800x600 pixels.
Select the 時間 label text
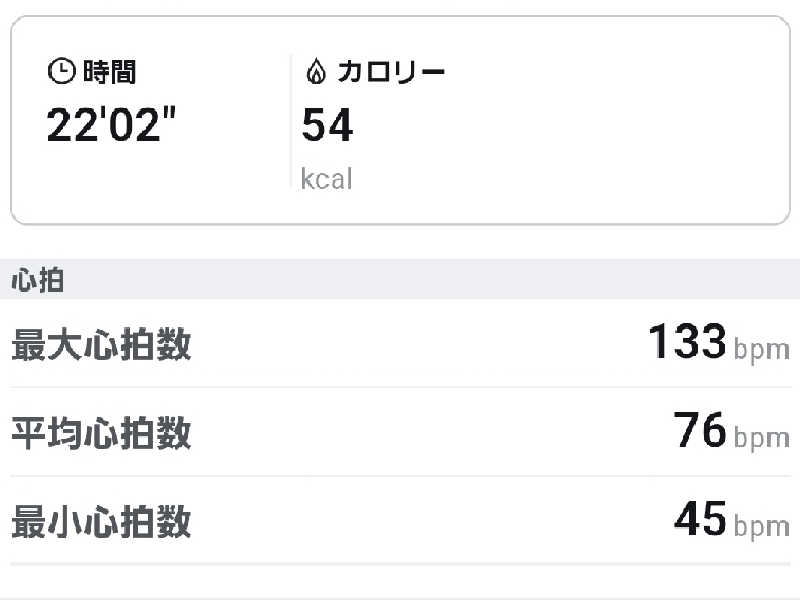(x=110, y=72)
